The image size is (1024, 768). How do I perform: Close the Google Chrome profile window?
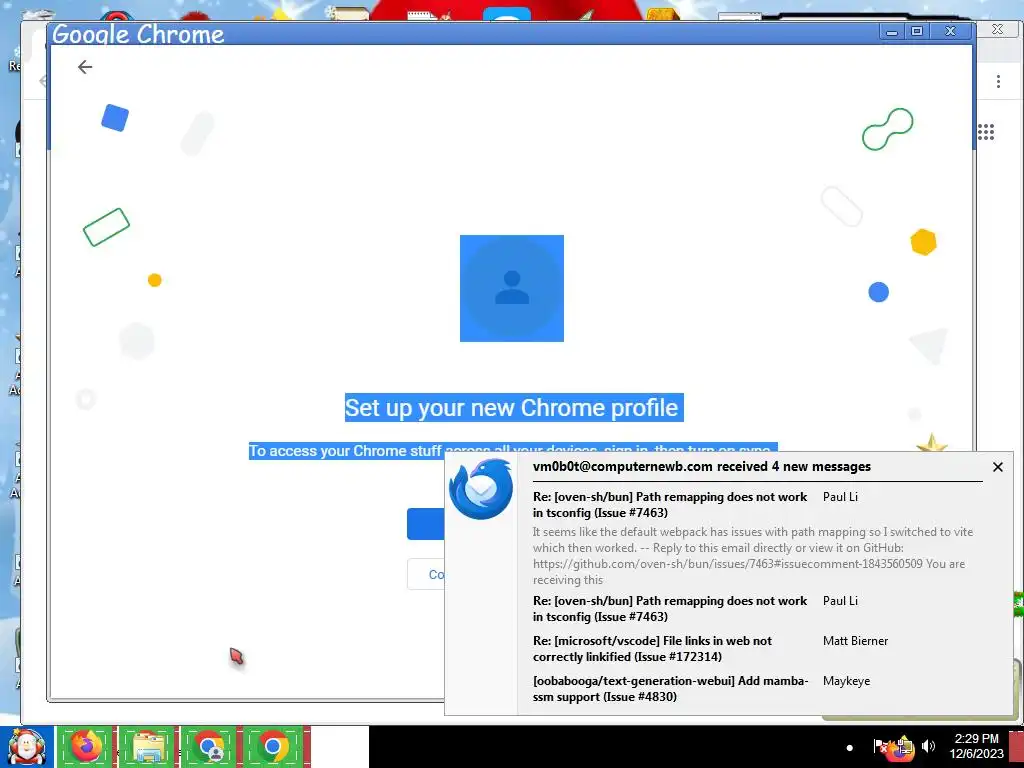point(951,31)
